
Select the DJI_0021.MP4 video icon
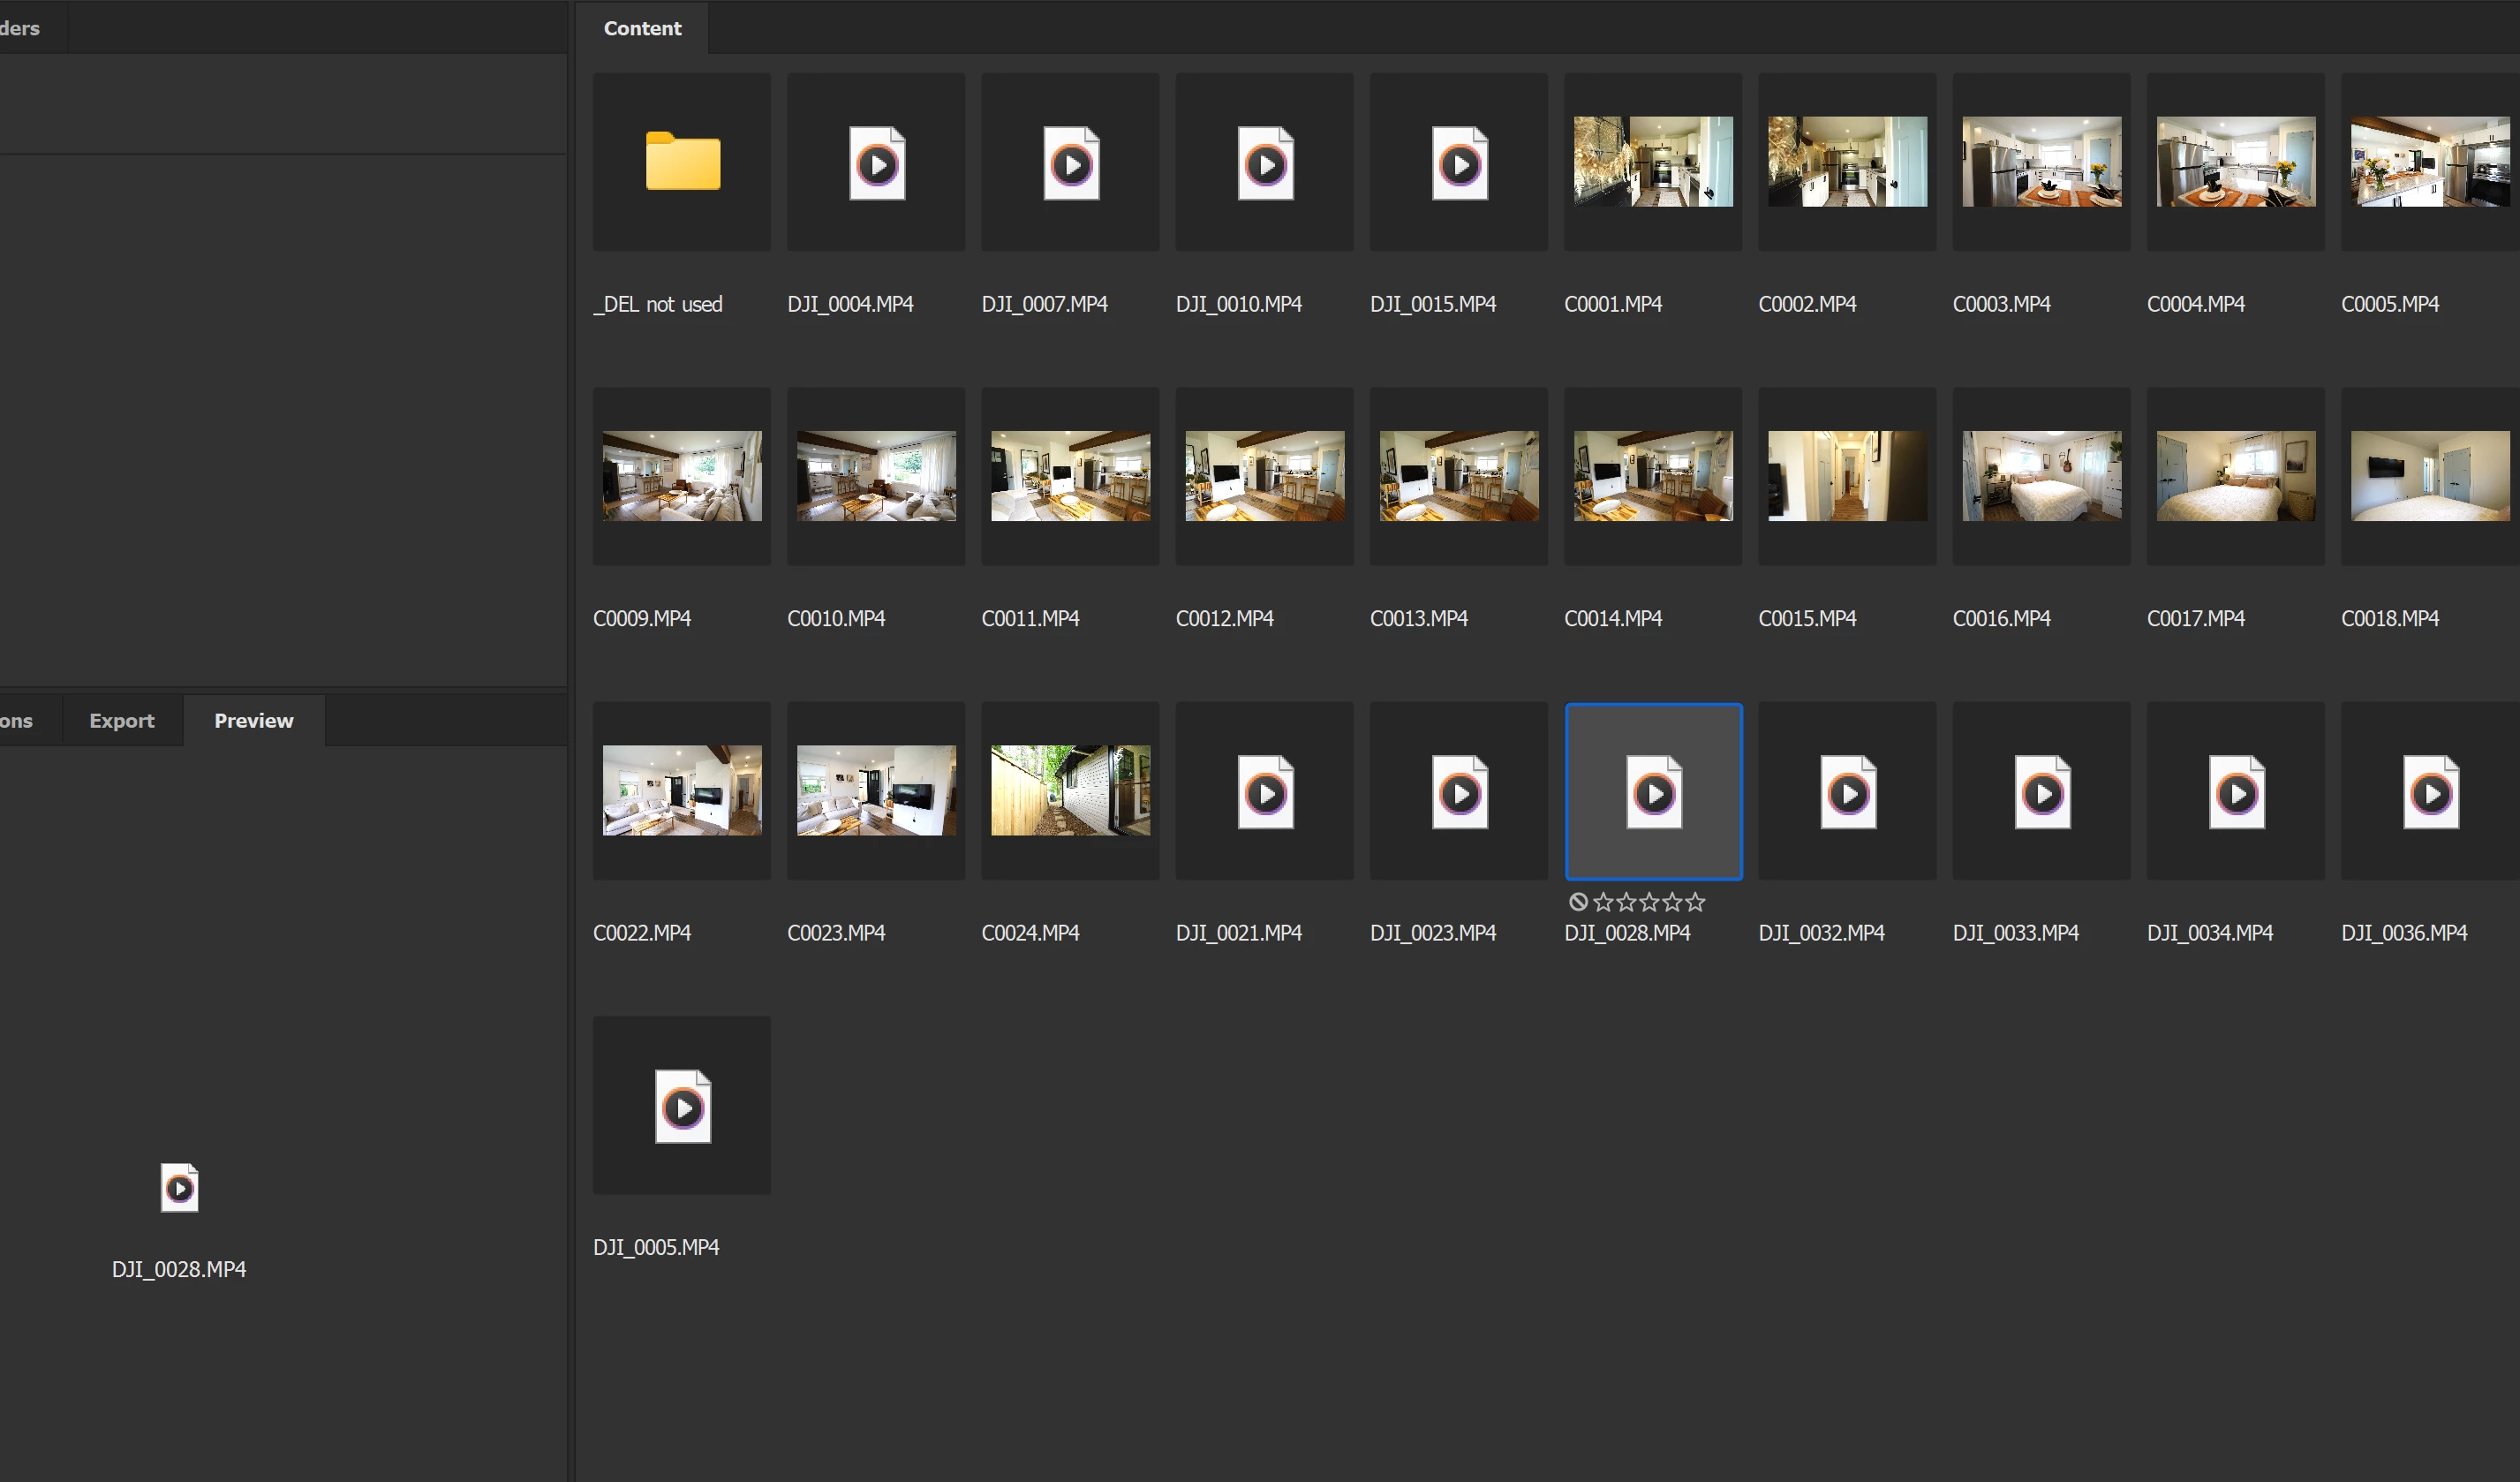click(1265, 792)
